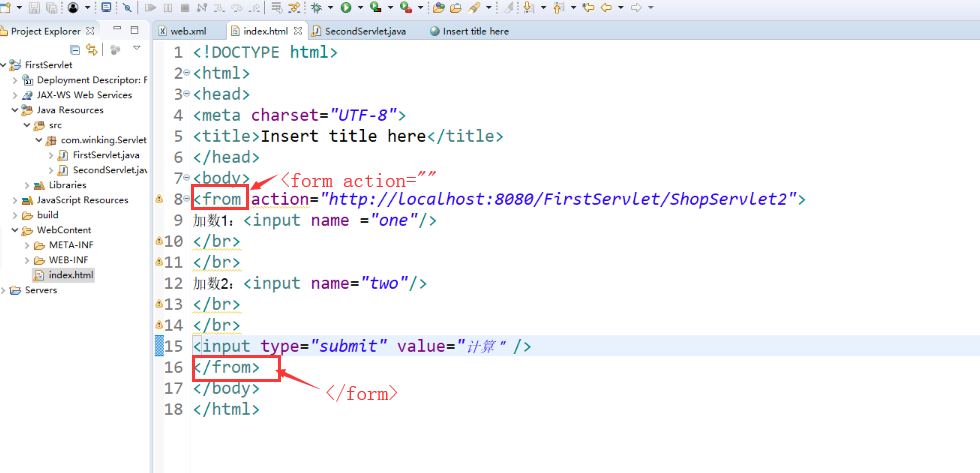Close the index.html editor tab

tap(298, 31)
